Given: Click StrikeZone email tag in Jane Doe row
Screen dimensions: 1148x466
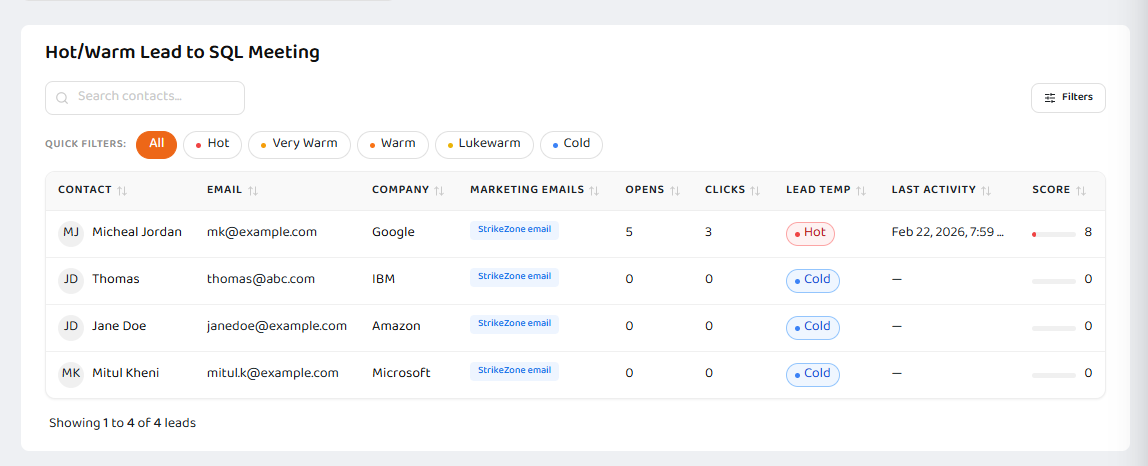Looking at the screenshot, I should coord(514,324).
